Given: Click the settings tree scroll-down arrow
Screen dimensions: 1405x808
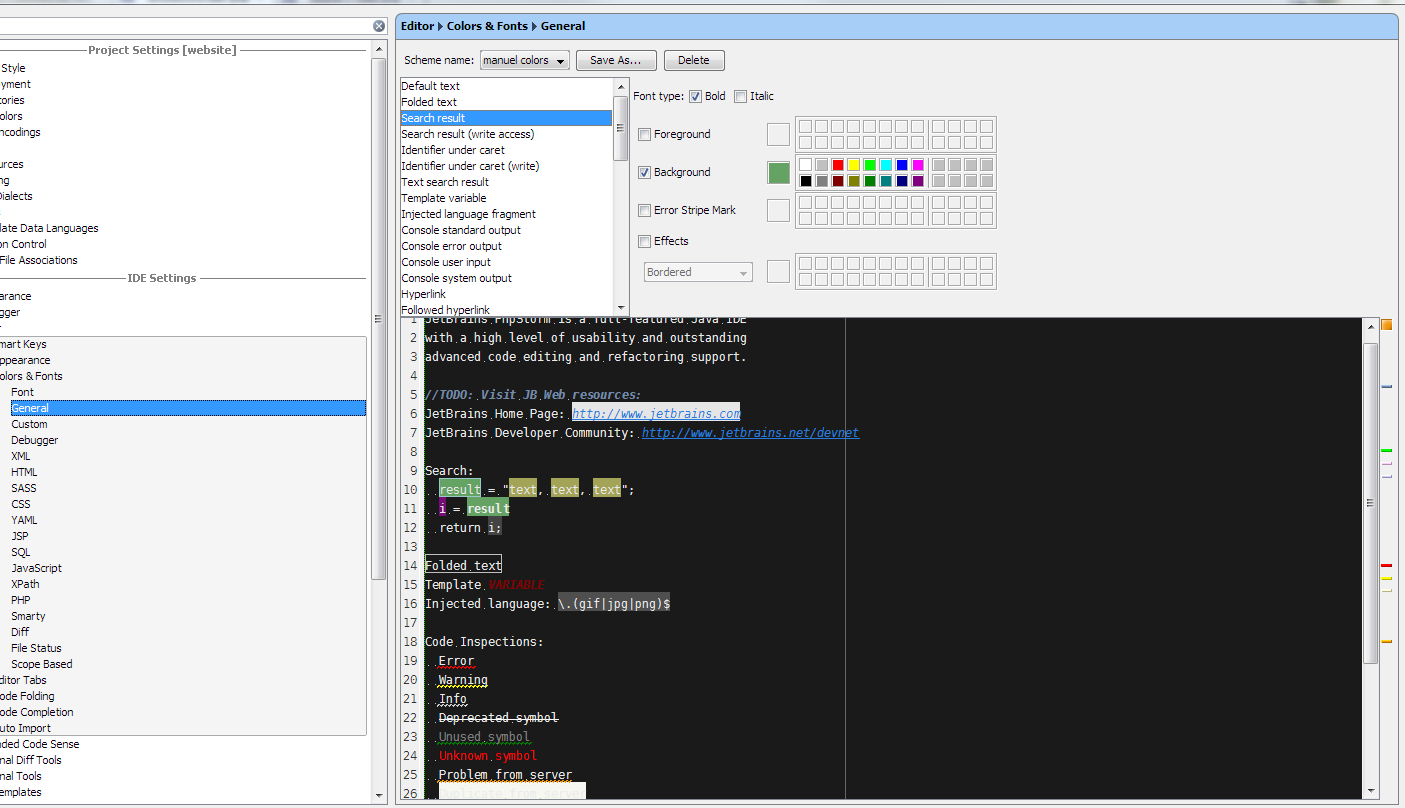Looking at the screenshot, I should coord(379,796).
